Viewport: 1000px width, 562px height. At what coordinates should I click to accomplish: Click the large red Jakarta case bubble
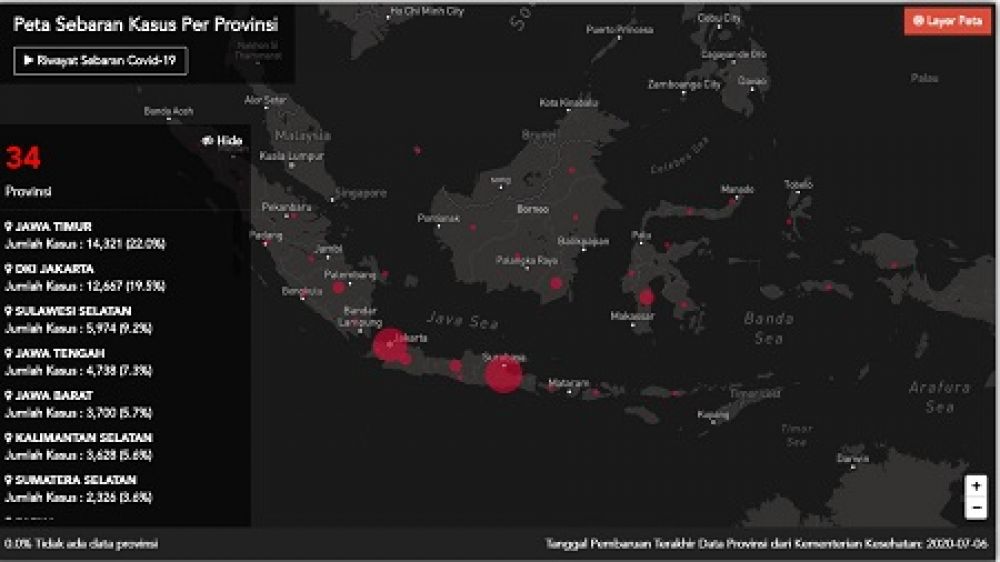tap(389, 345)
